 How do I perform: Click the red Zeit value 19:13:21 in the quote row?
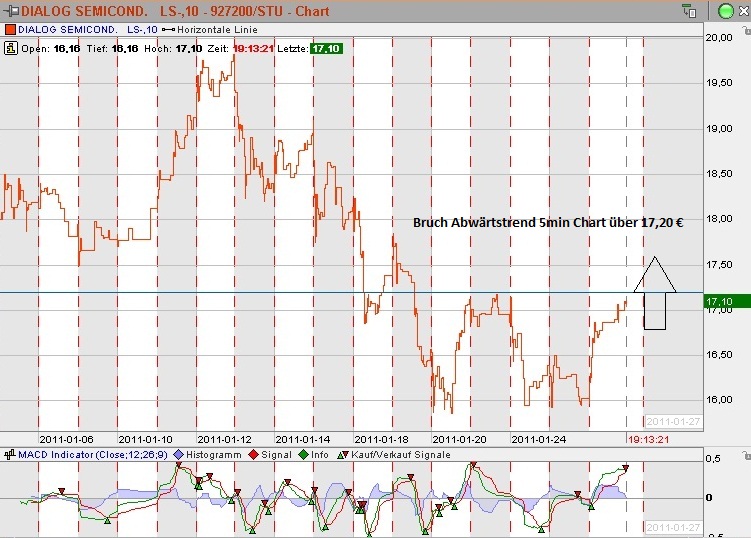point(253,49)
